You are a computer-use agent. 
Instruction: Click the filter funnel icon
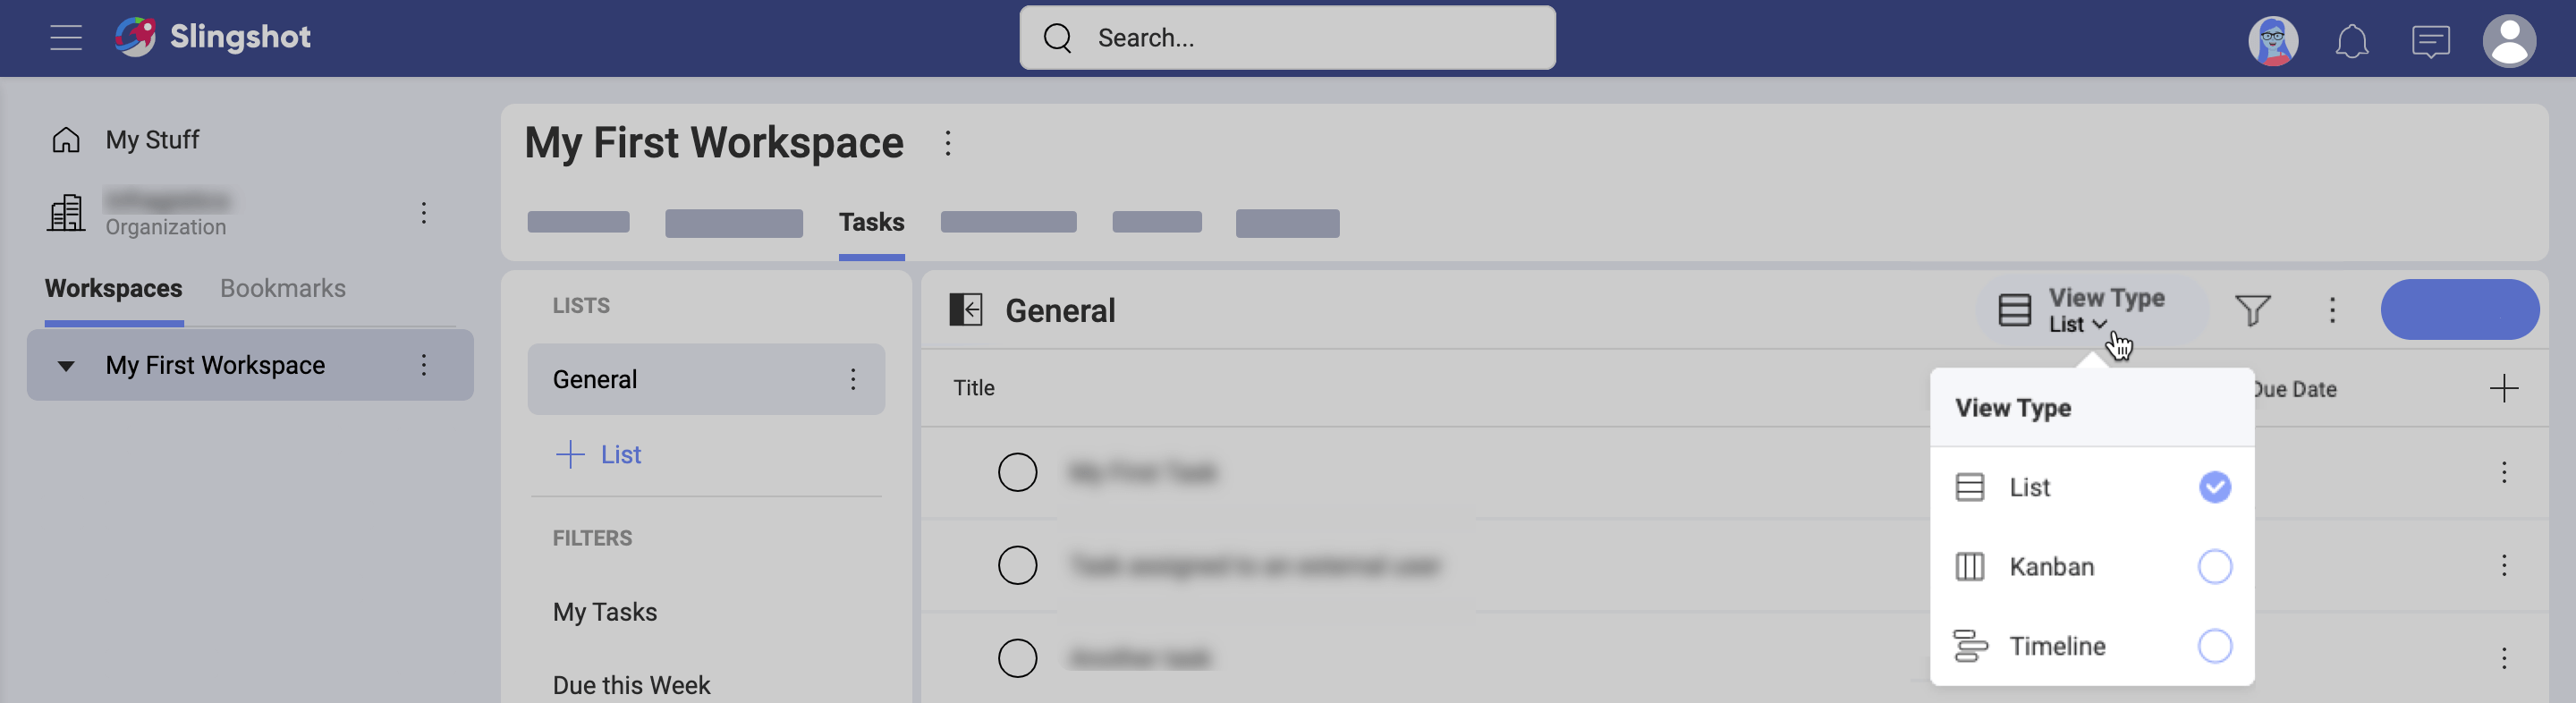pos(2252,310)
